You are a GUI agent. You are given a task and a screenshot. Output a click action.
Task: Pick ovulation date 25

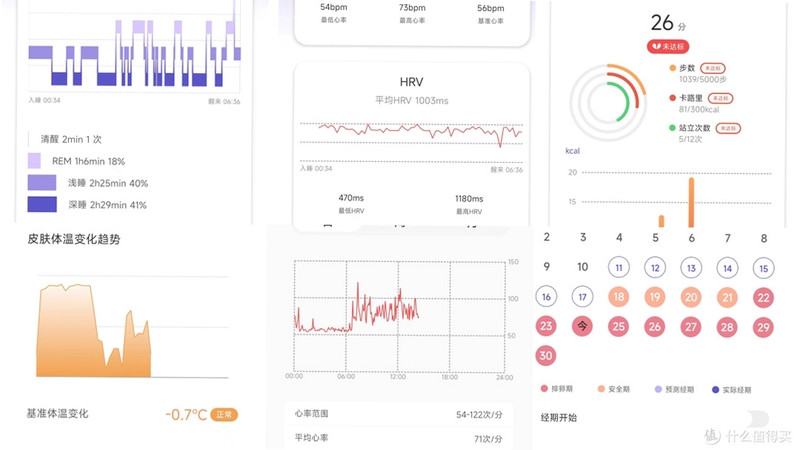coord(618,326)
